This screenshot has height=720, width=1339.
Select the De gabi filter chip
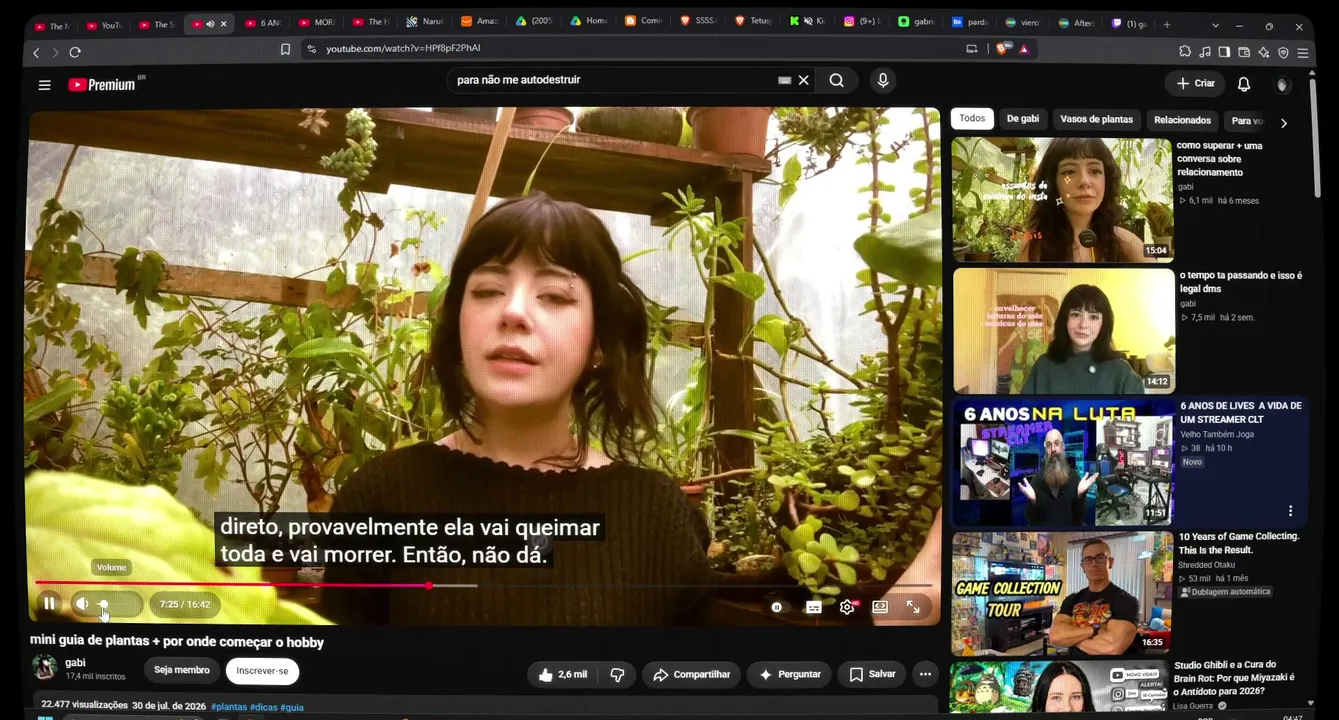click(1022, 119)
